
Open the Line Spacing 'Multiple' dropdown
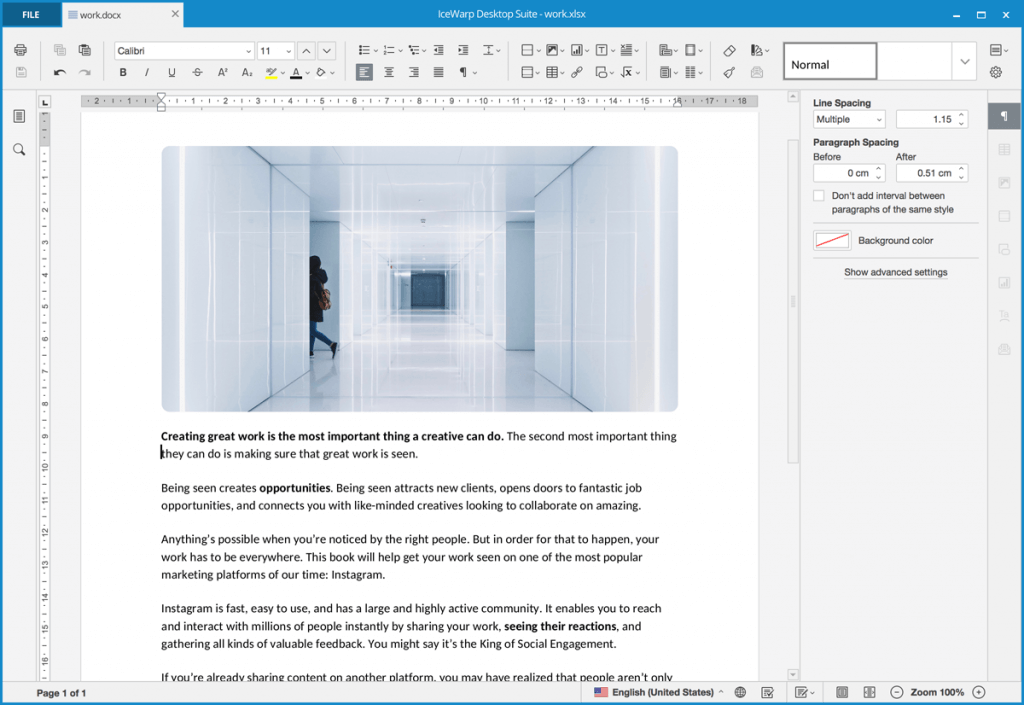tap(848, 119)
